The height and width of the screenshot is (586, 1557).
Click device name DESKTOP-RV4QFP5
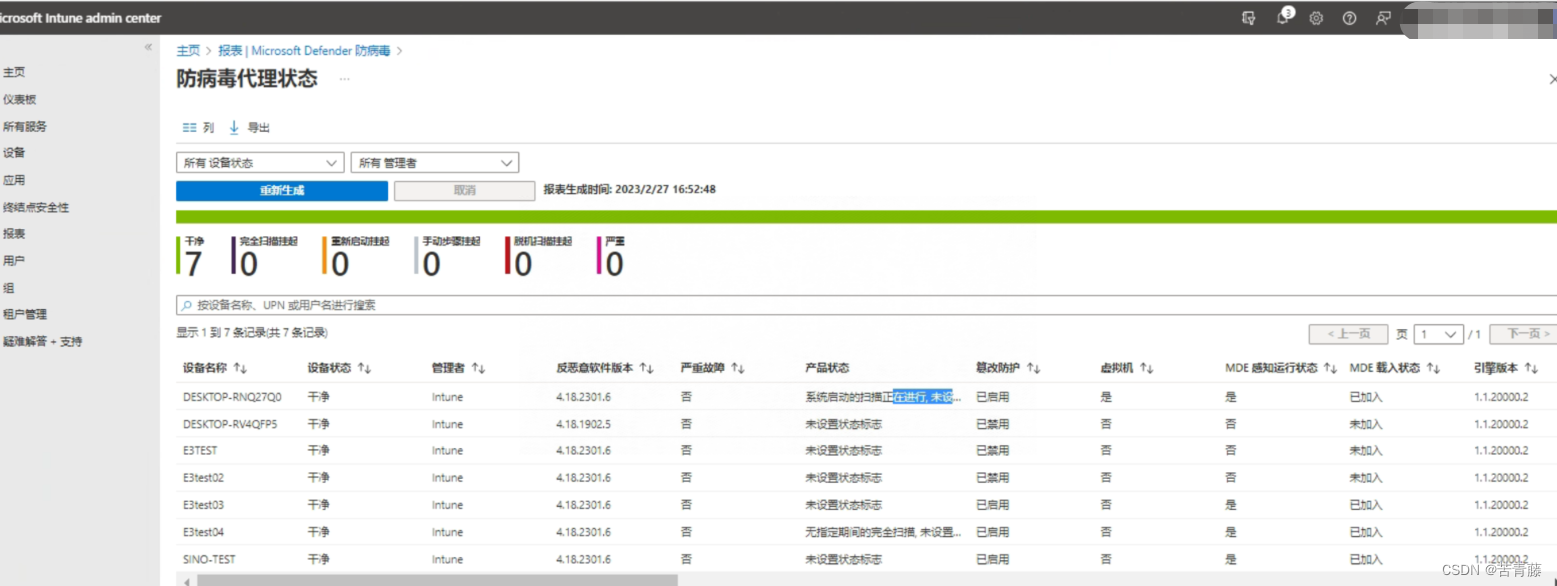coord(231,424)
